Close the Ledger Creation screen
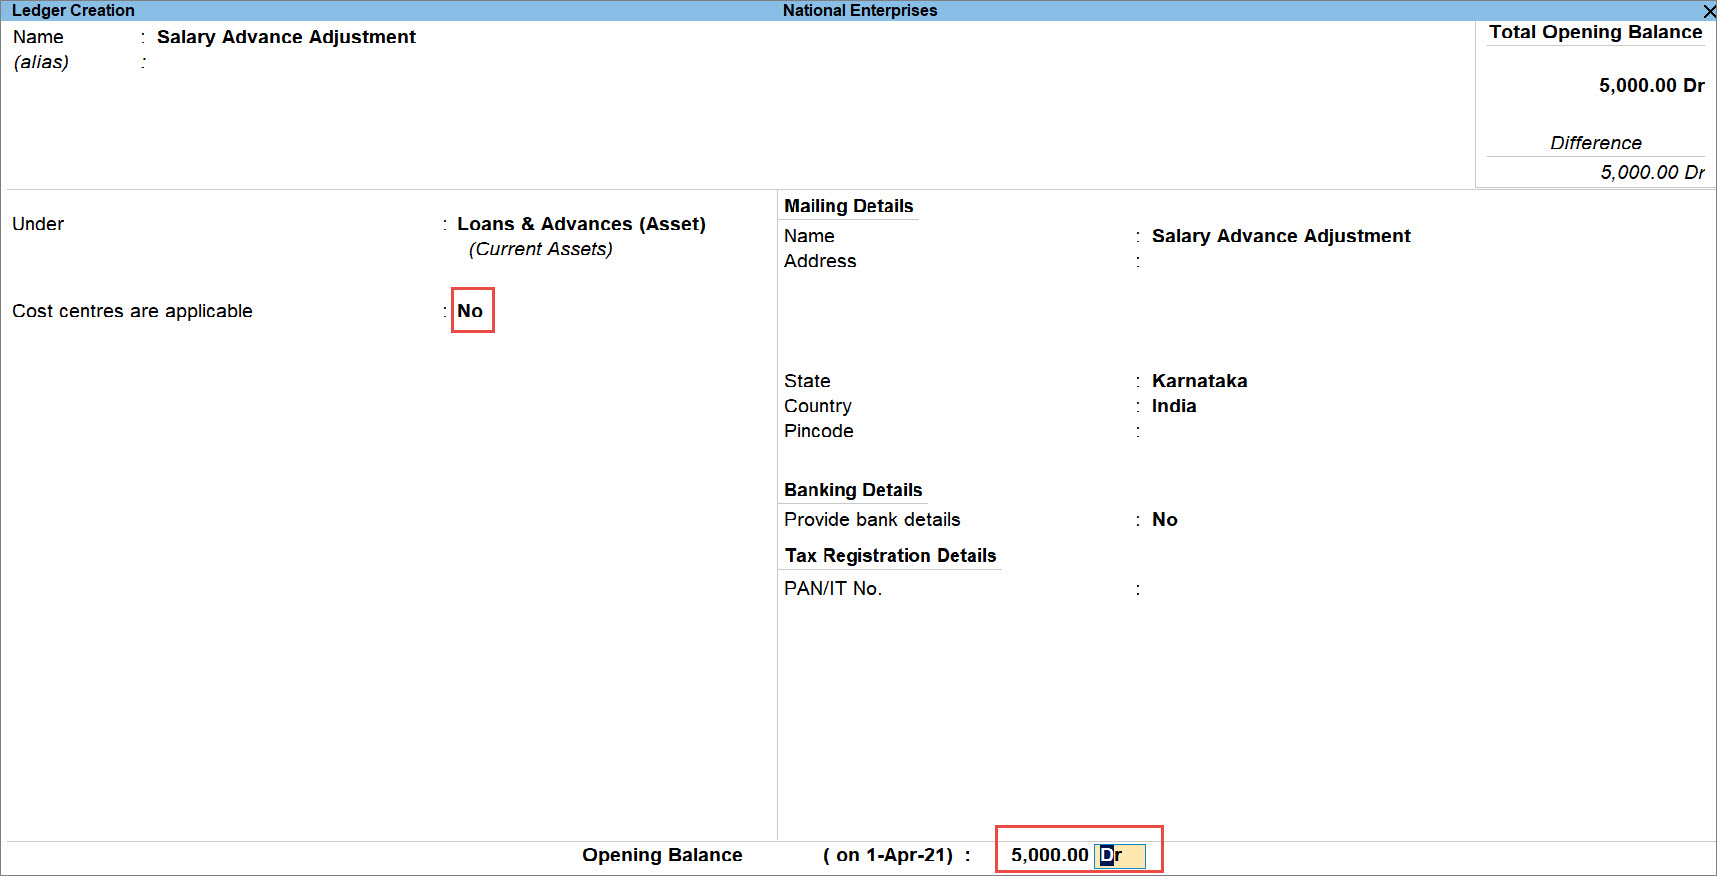This screenshot has width=1717, height=876. [1709, 11]
